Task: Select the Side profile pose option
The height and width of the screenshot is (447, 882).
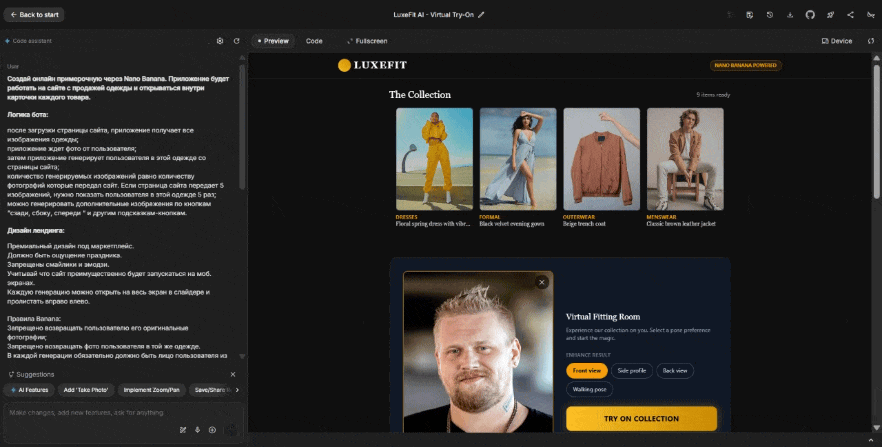Action: coord(632,370)
